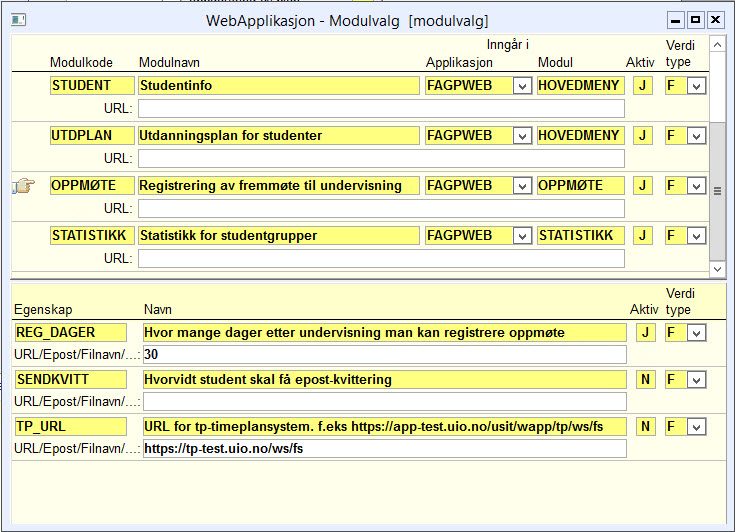
Task: Toggle Aktiv field for STUDENT module
Action: click(x=643, y=86)
